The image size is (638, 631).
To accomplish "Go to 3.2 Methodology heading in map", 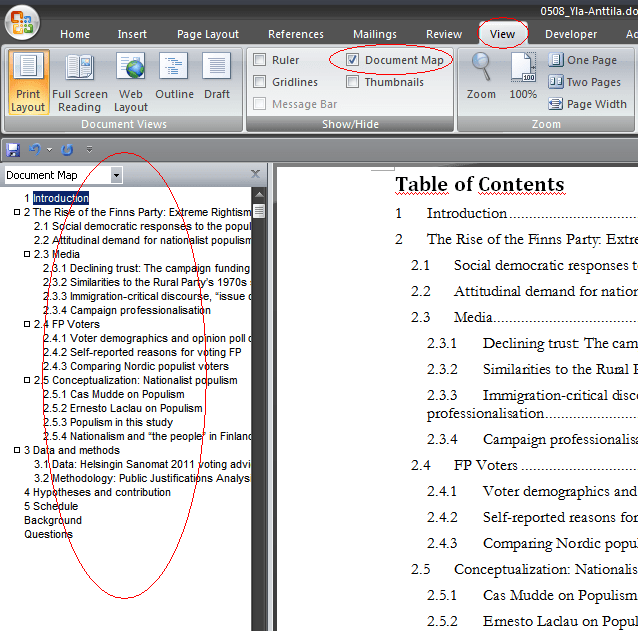I will pyautogui.click(x=142, y=478).
